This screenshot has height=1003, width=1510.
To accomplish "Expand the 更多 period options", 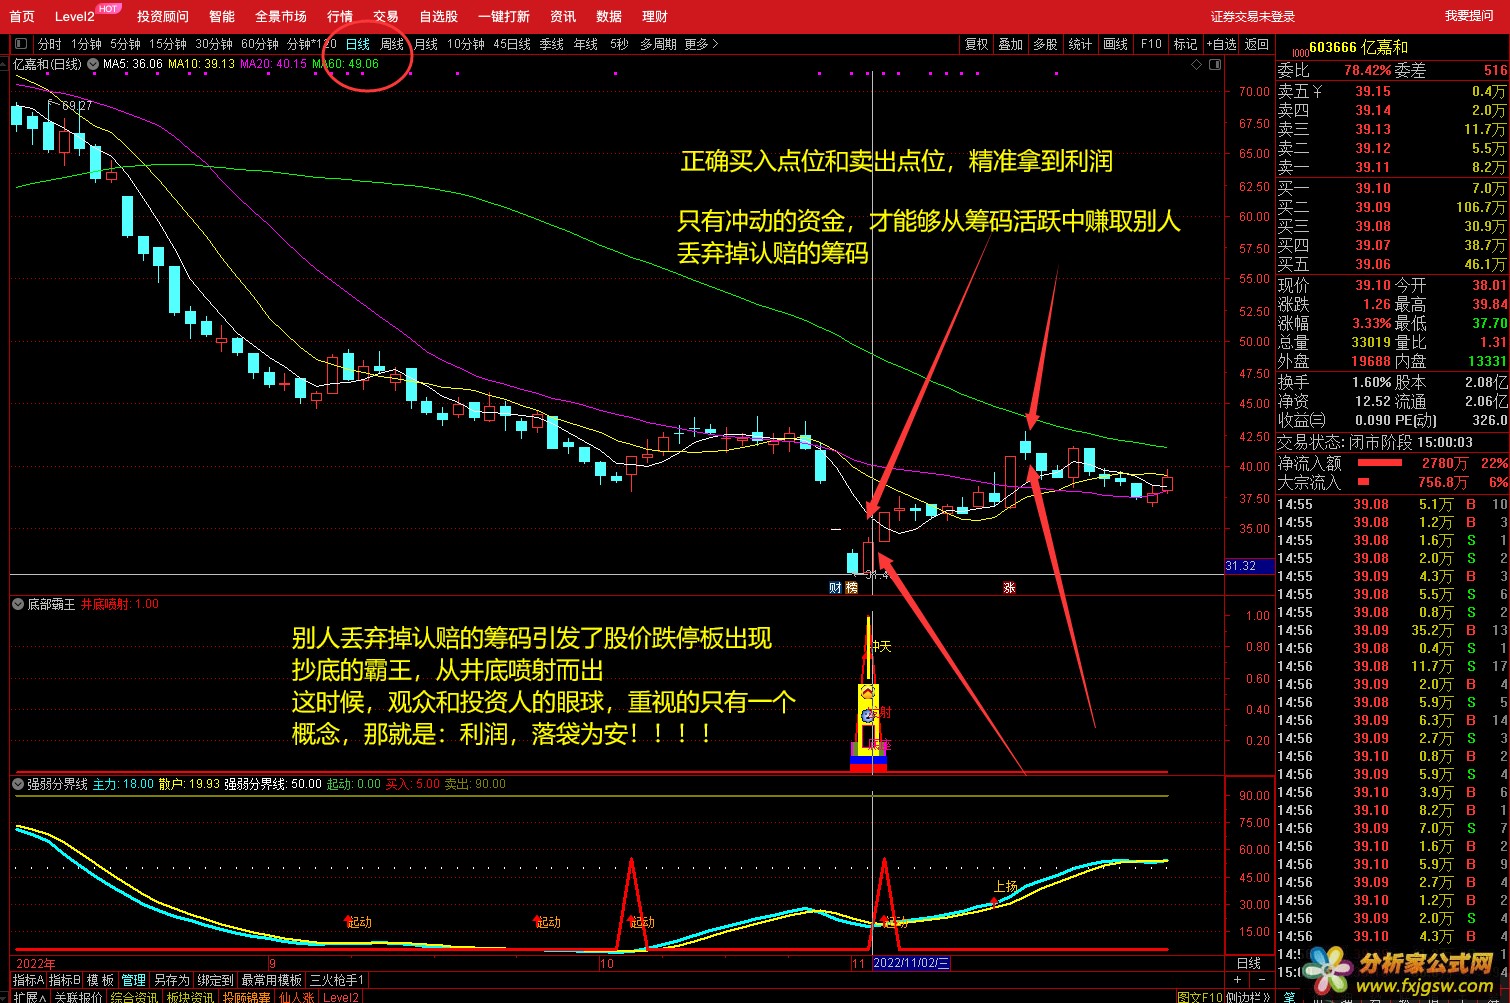I will tap(701, 44).
